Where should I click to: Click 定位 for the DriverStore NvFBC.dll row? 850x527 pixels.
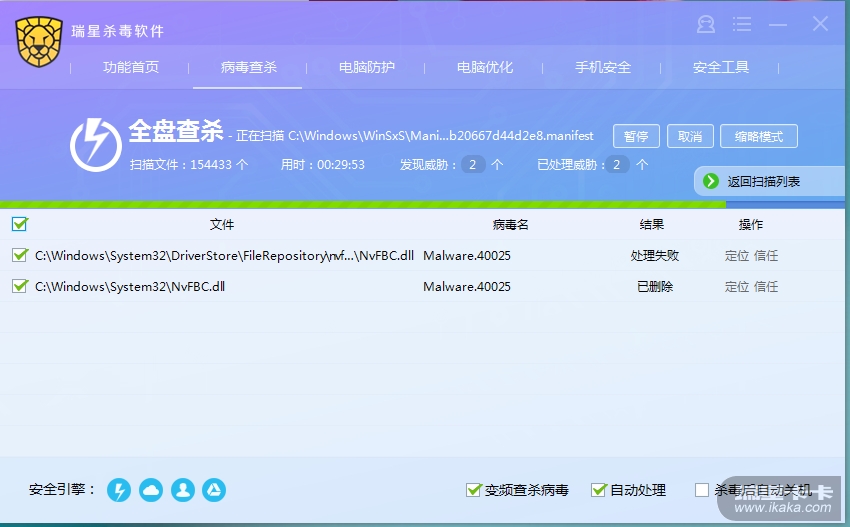pos(737,255)
